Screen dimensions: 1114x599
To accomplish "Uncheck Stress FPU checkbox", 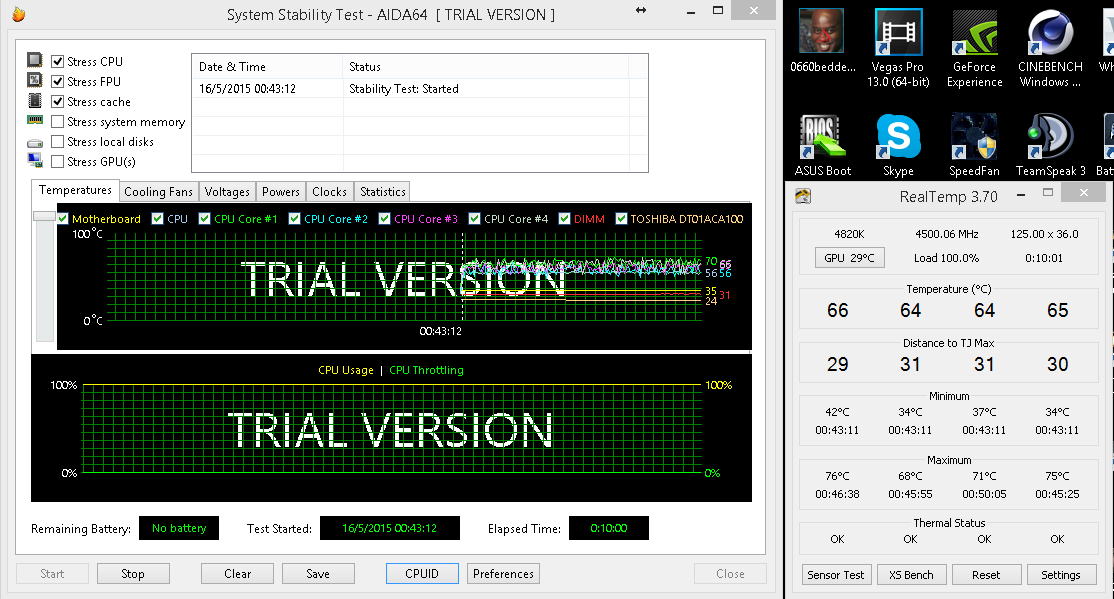I will coord(58,81).
